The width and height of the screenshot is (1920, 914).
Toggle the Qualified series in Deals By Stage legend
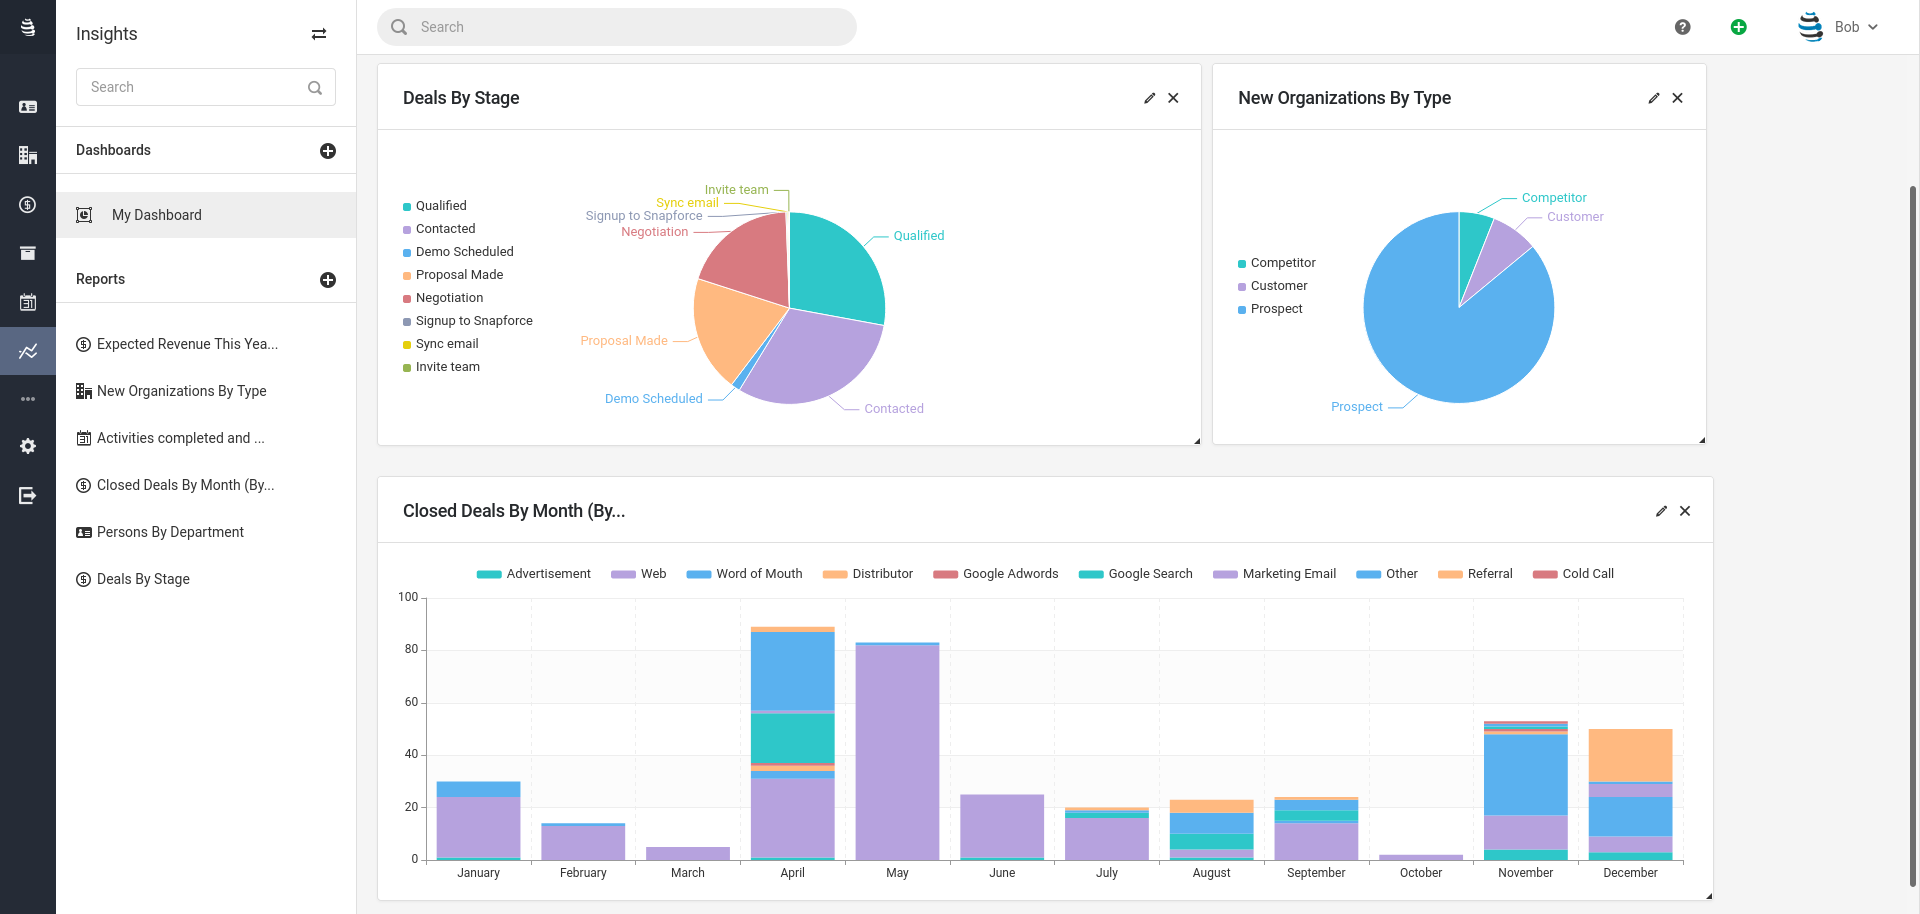click(x=435, y=206)
